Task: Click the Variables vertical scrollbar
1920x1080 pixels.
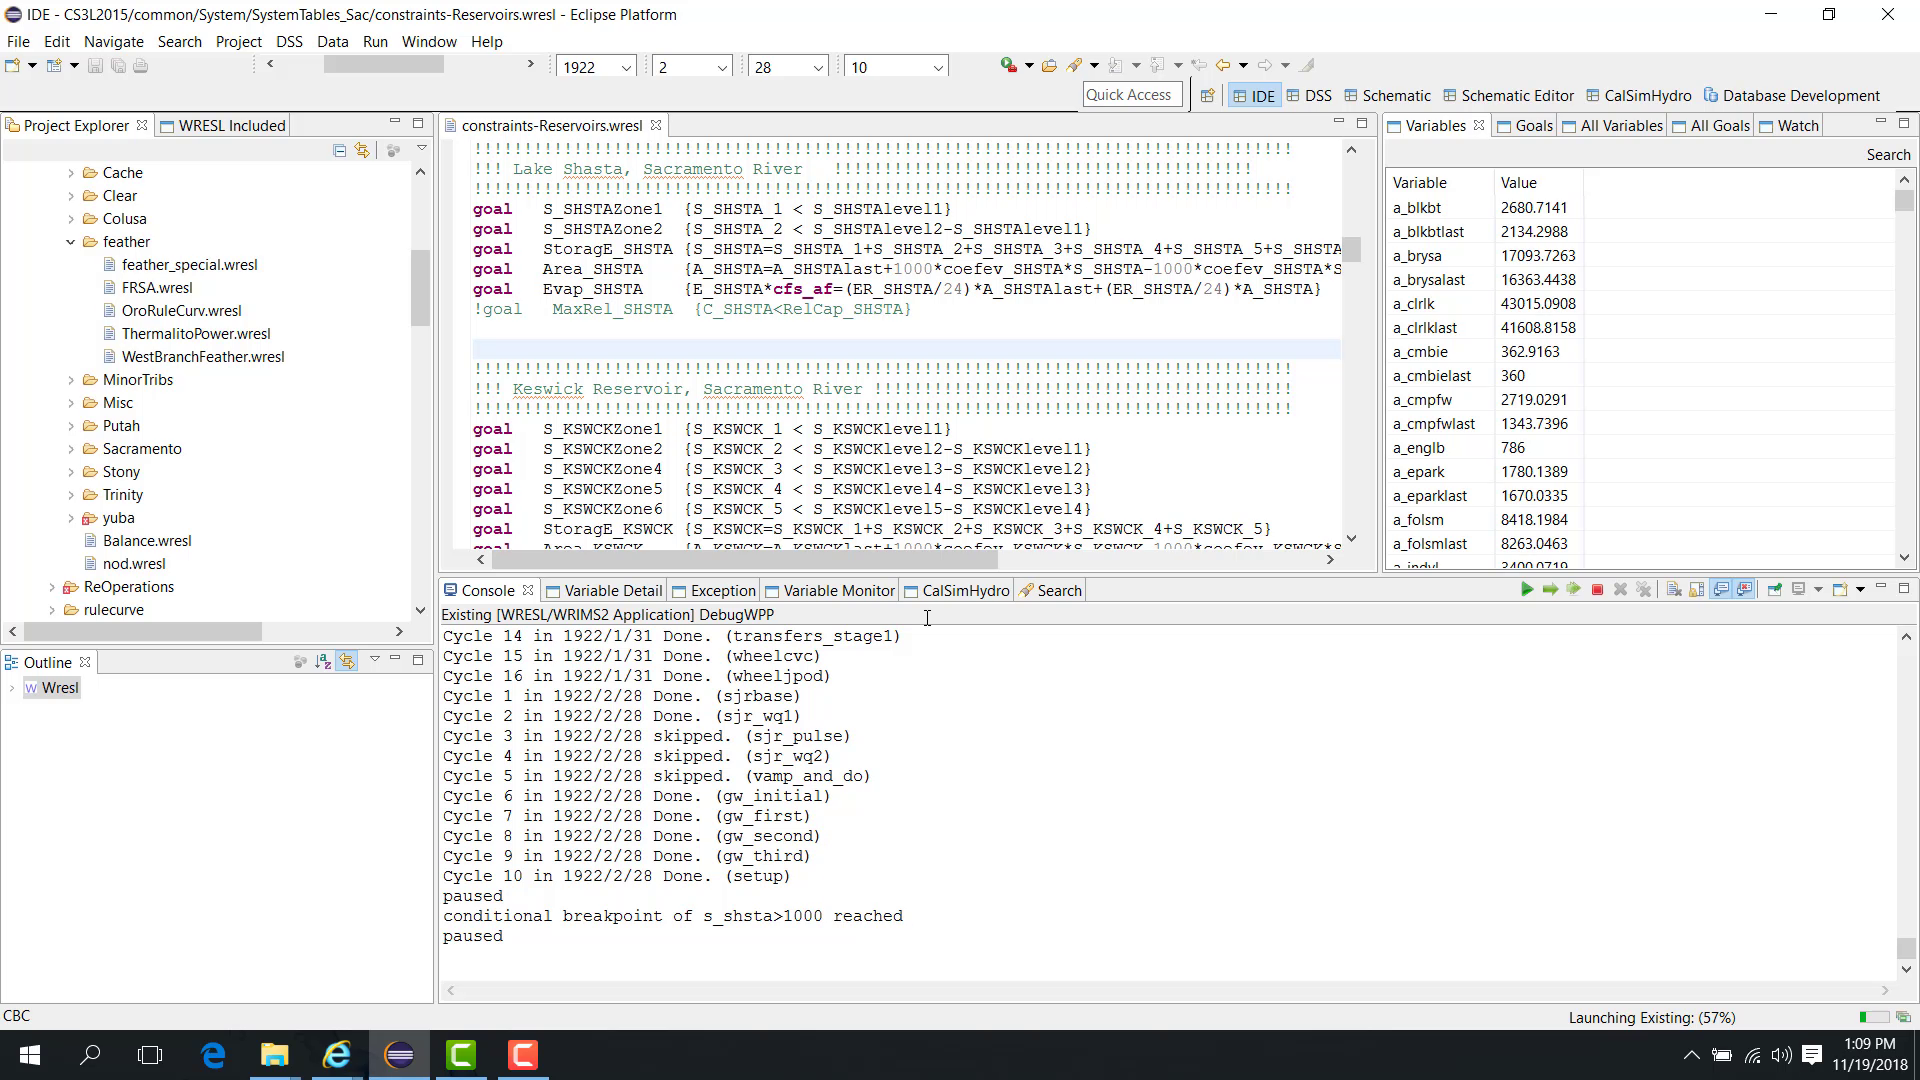Action: pyautogui.click(x=1904, y=201)
